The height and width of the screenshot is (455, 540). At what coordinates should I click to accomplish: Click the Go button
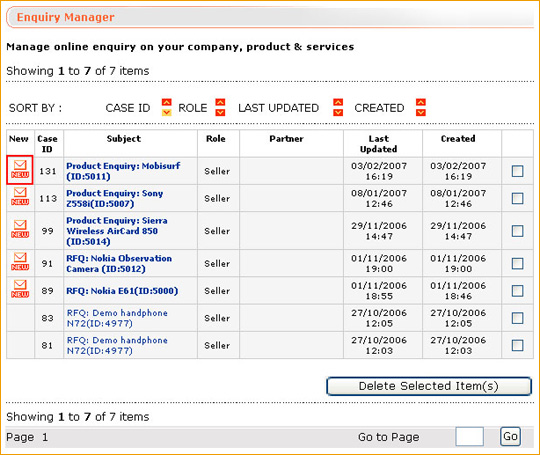510,436
